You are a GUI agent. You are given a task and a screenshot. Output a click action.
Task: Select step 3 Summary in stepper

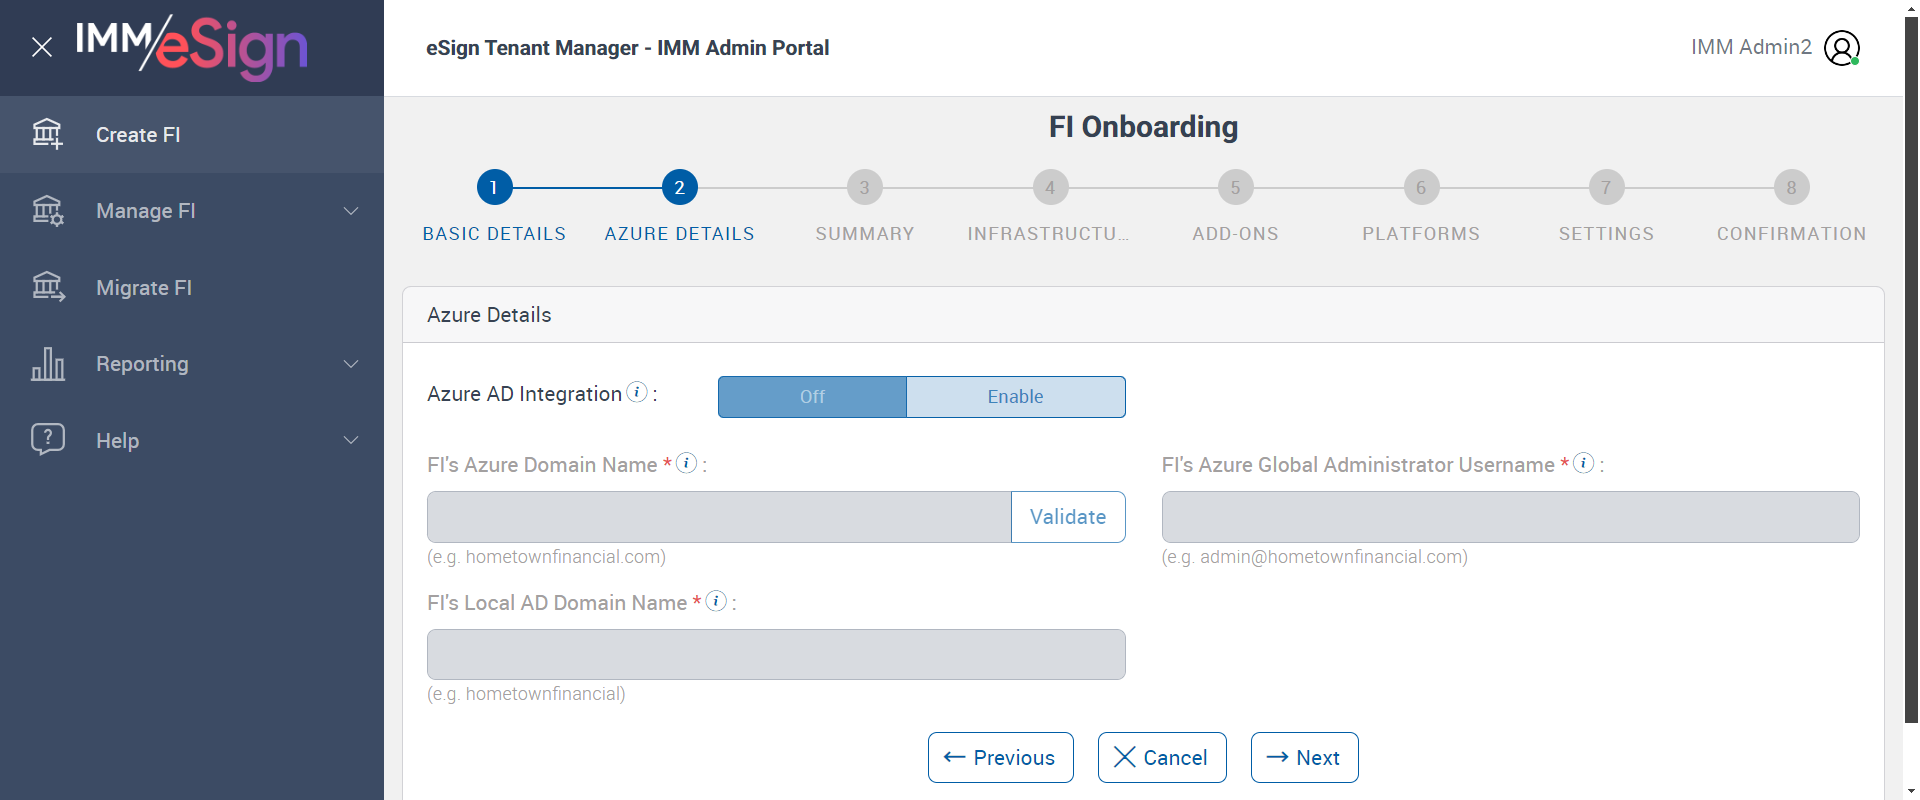(864, 187)
